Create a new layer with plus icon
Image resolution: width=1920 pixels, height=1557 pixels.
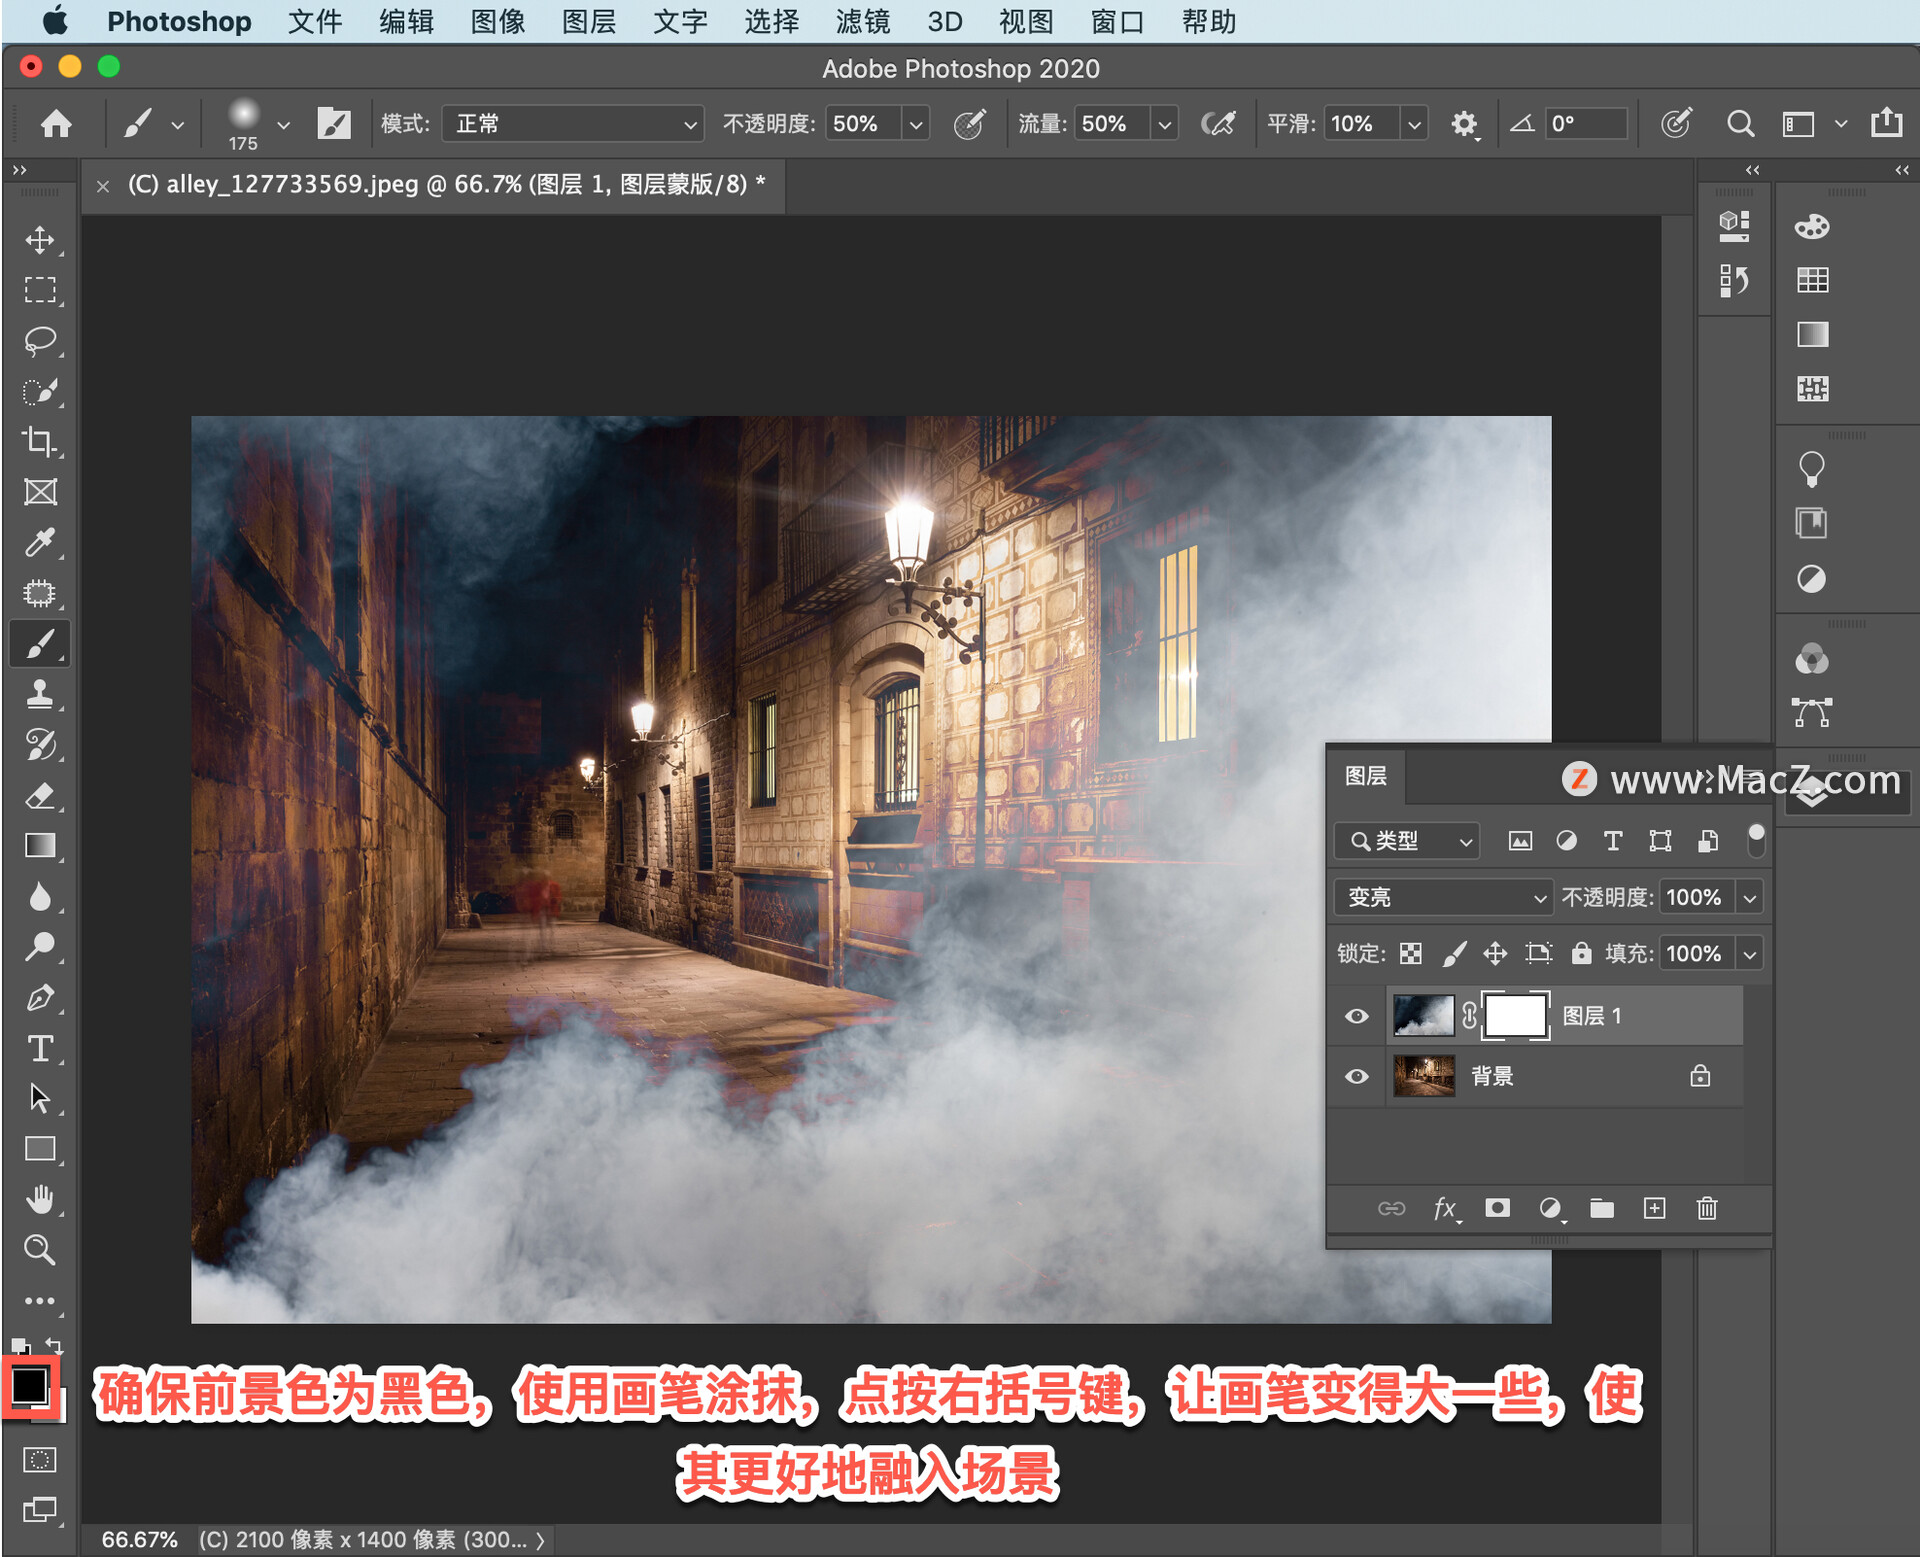(x=1655, y=1208)
